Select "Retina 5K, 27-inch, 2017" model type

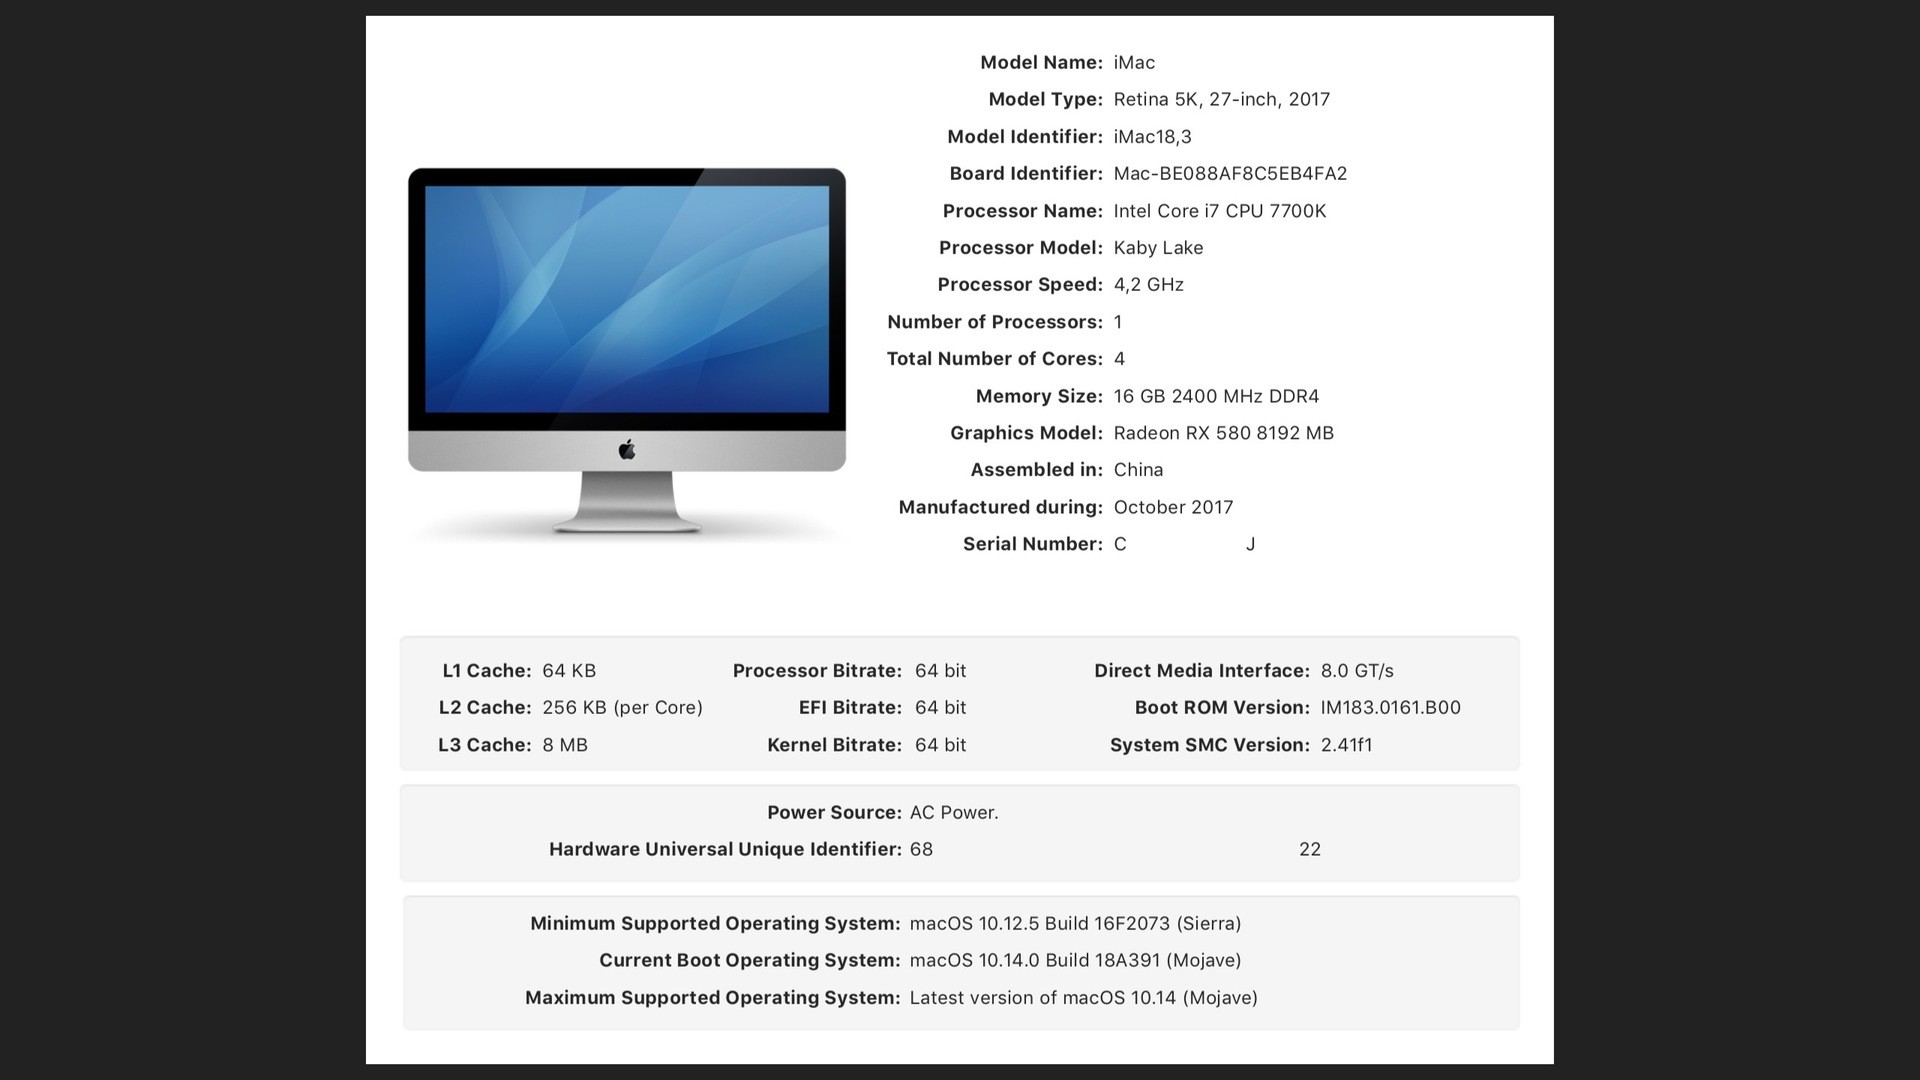click(1221, 99)
